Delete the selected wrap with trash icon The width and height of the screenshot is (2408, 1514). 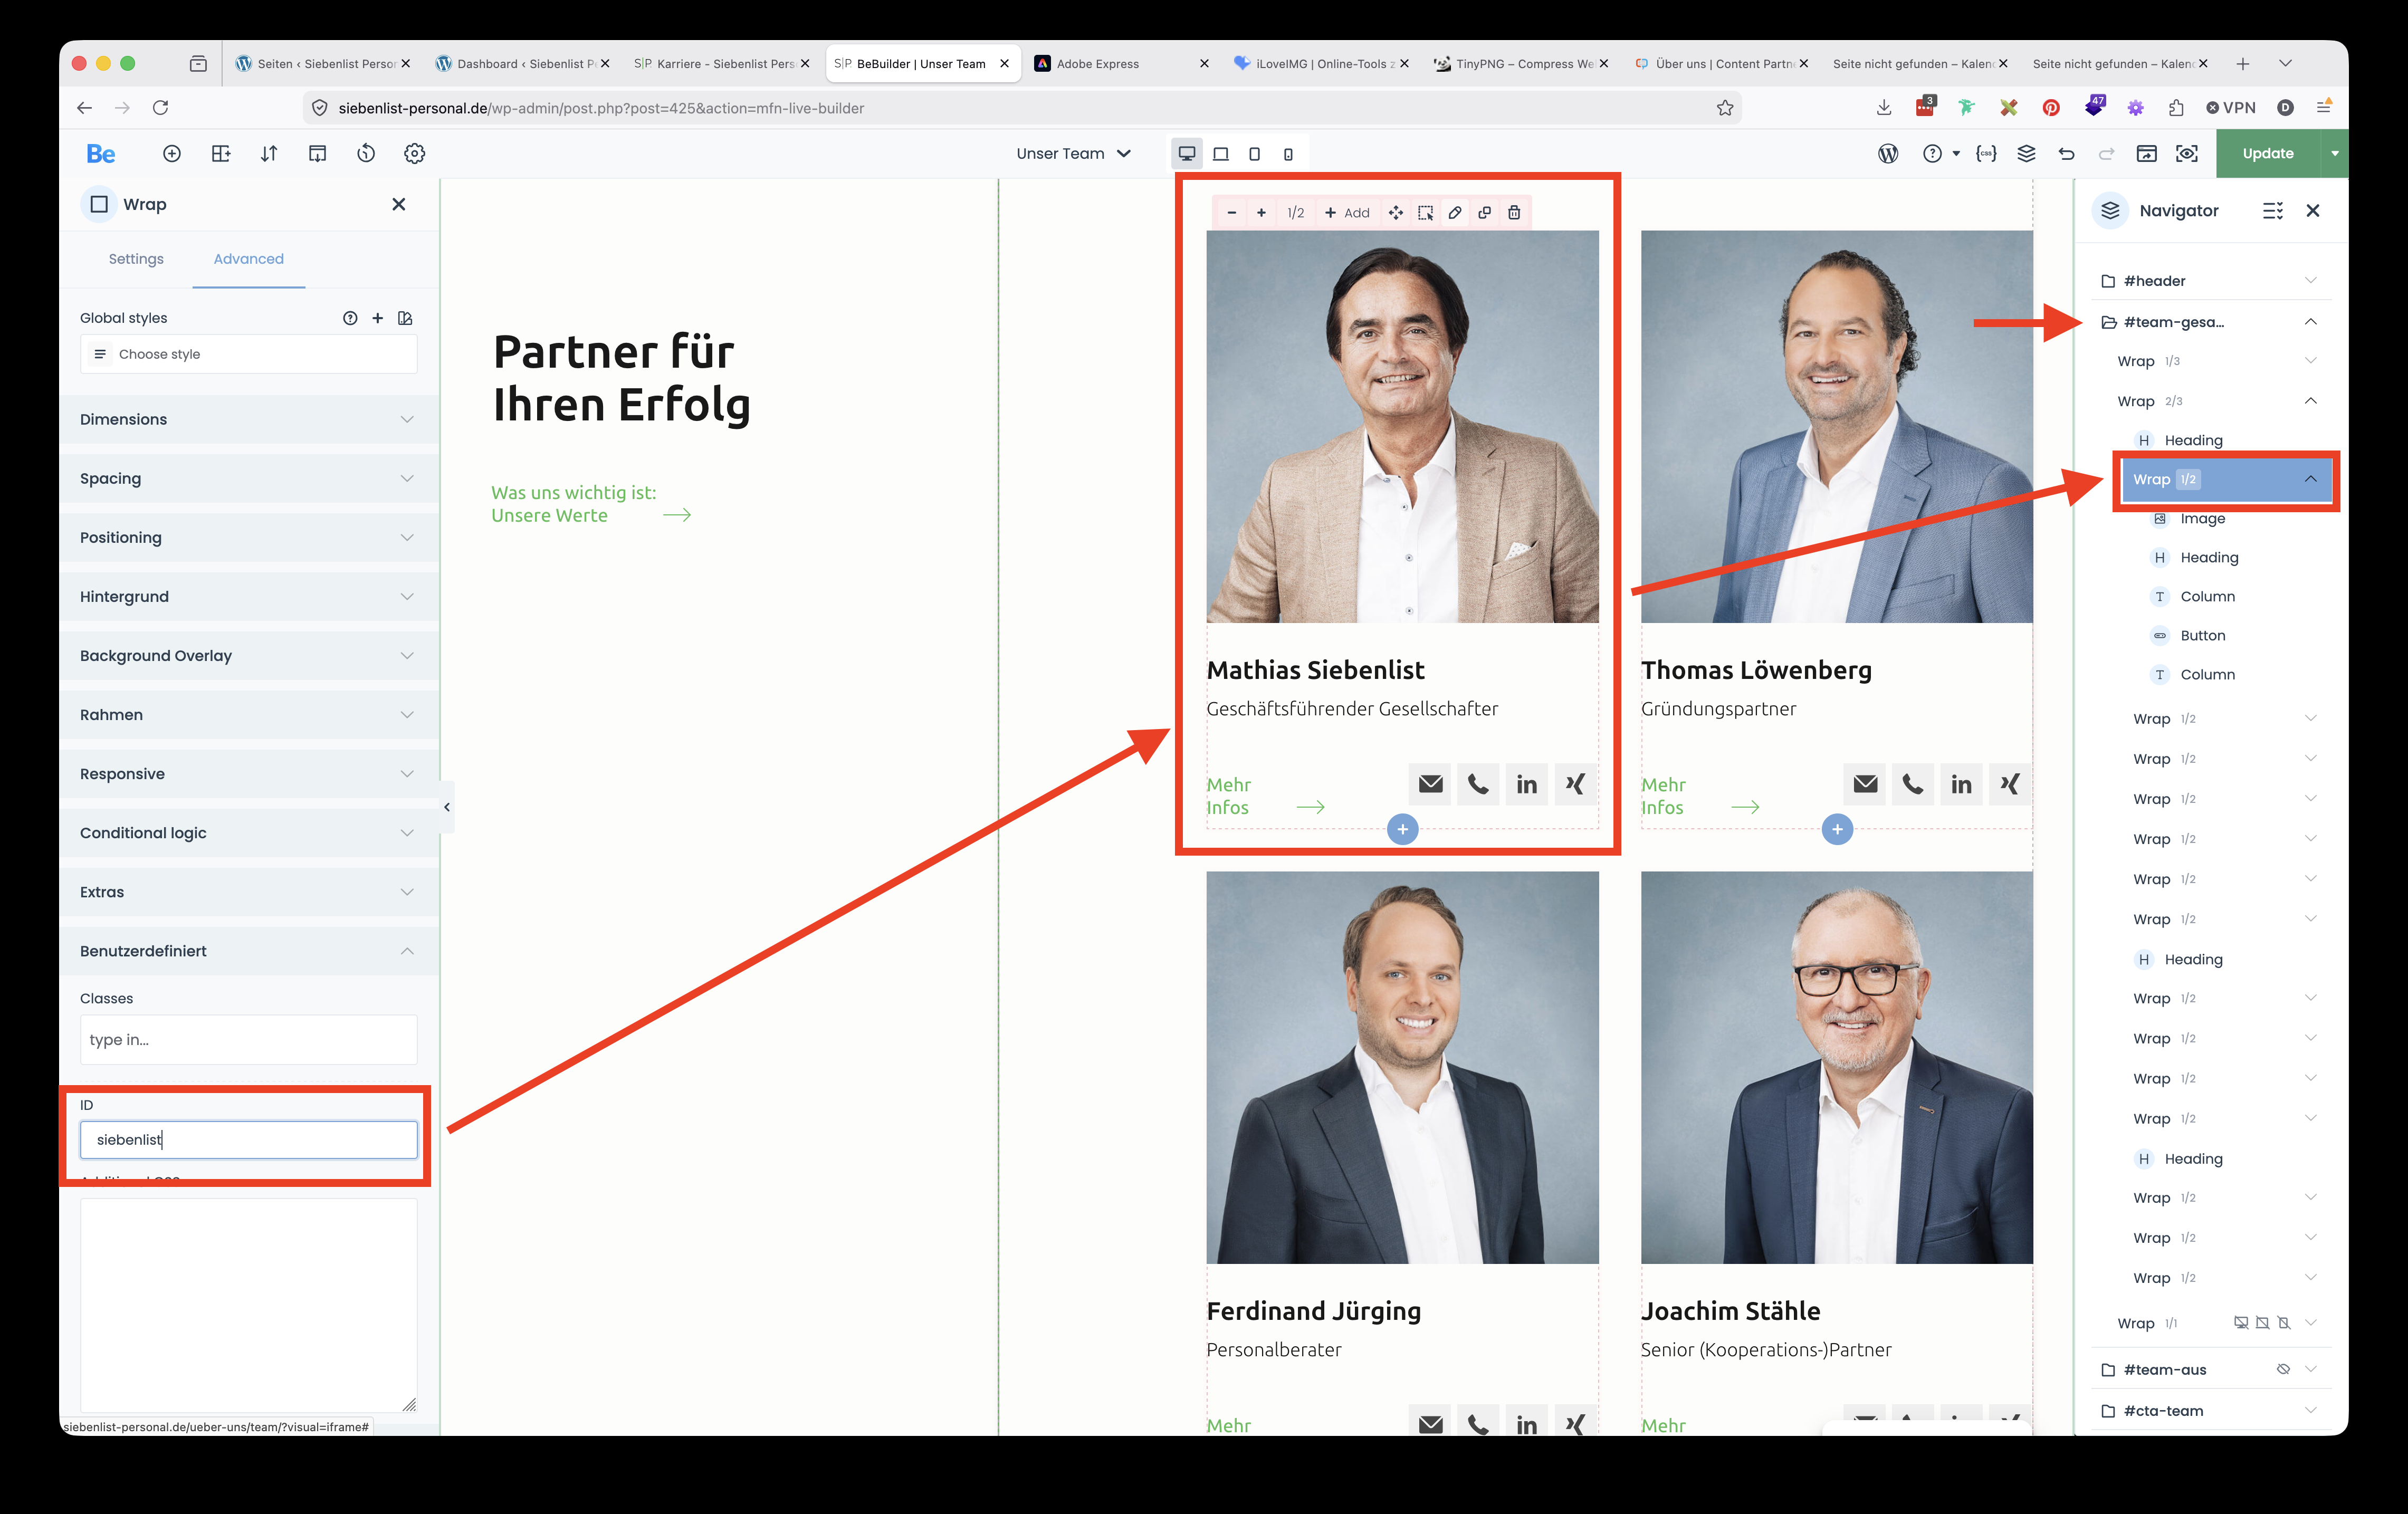tap(1514, 212)
